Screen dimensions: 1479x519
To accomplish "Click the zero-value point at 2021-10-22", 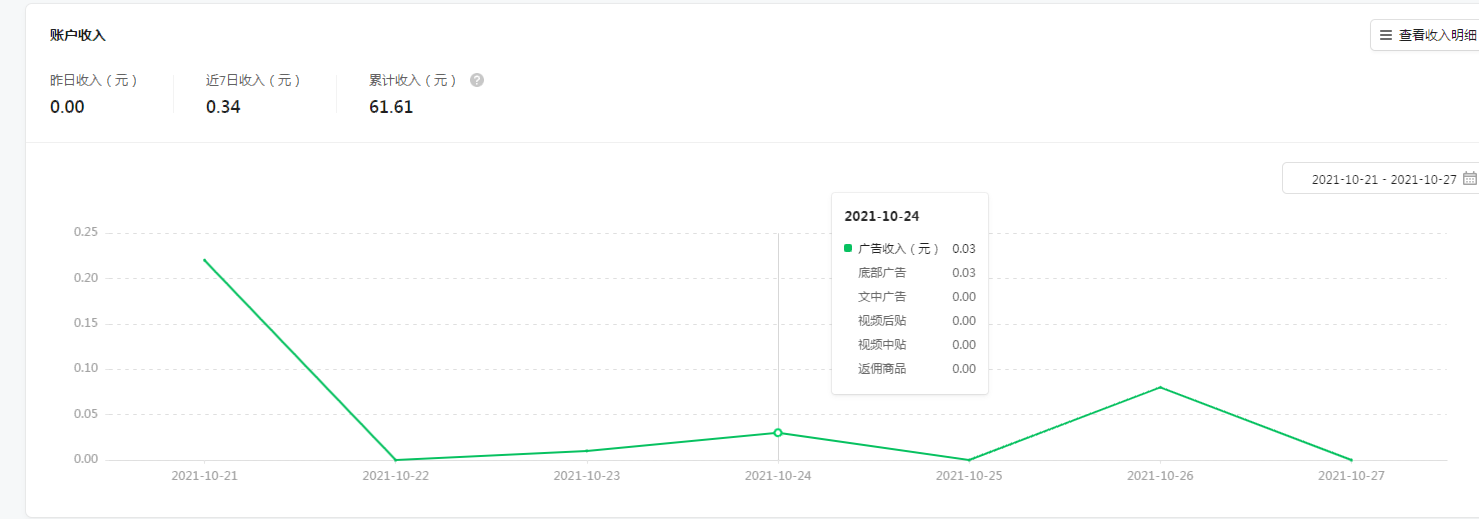I will 396,460.
